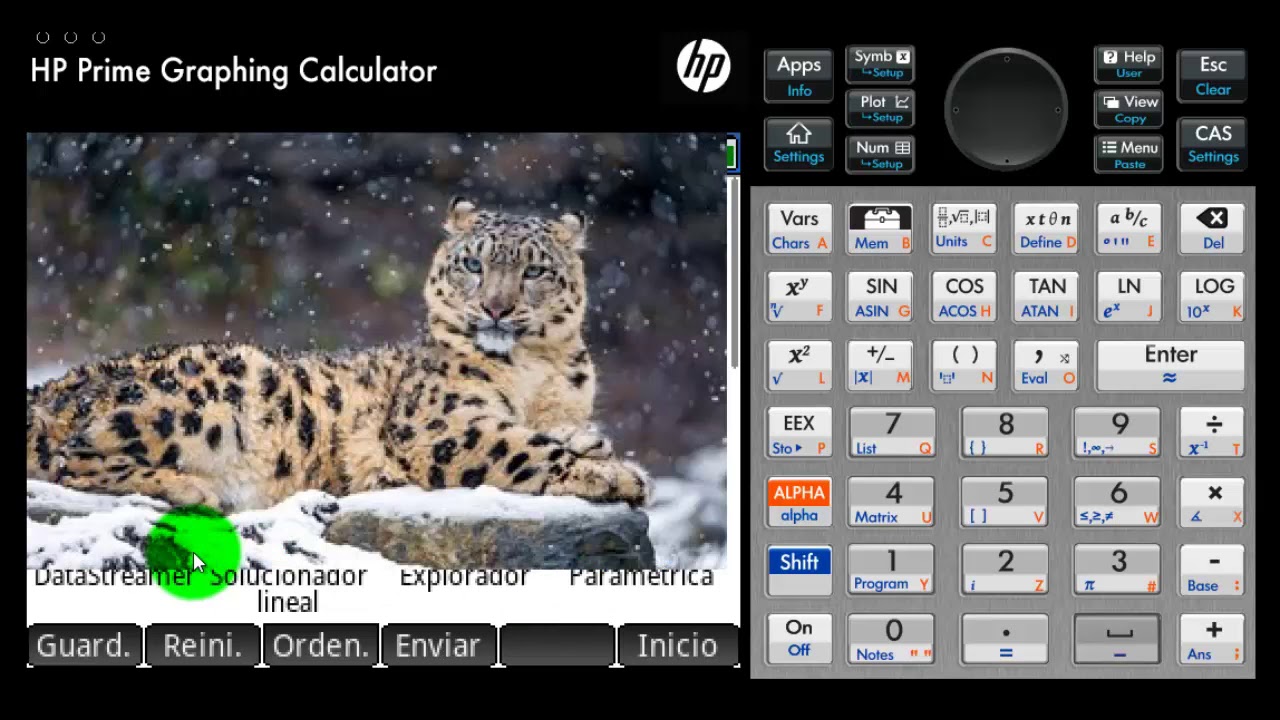Click the orange ALPHA key

[x=799, y=502]
